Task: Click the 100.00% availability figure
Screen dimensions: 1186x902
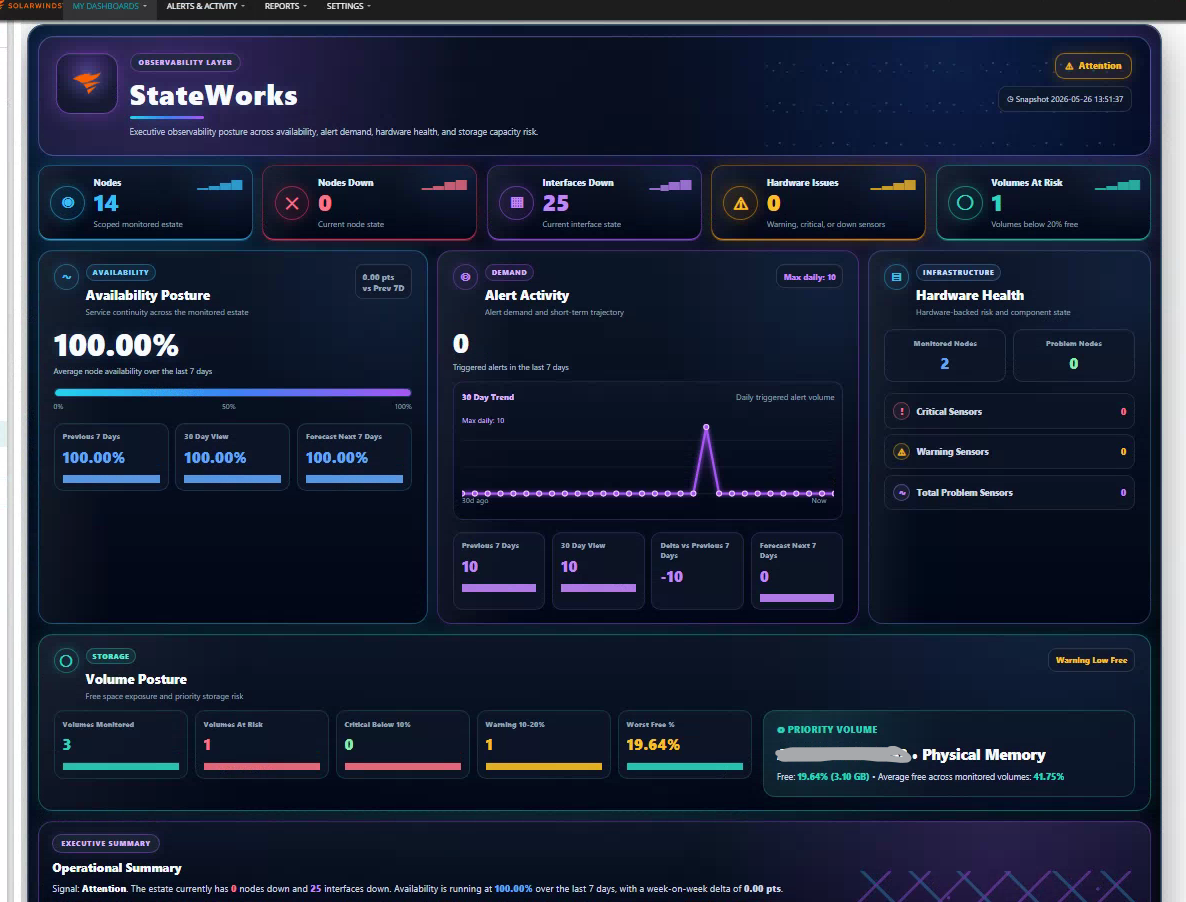Action: (x=116, y=346)
